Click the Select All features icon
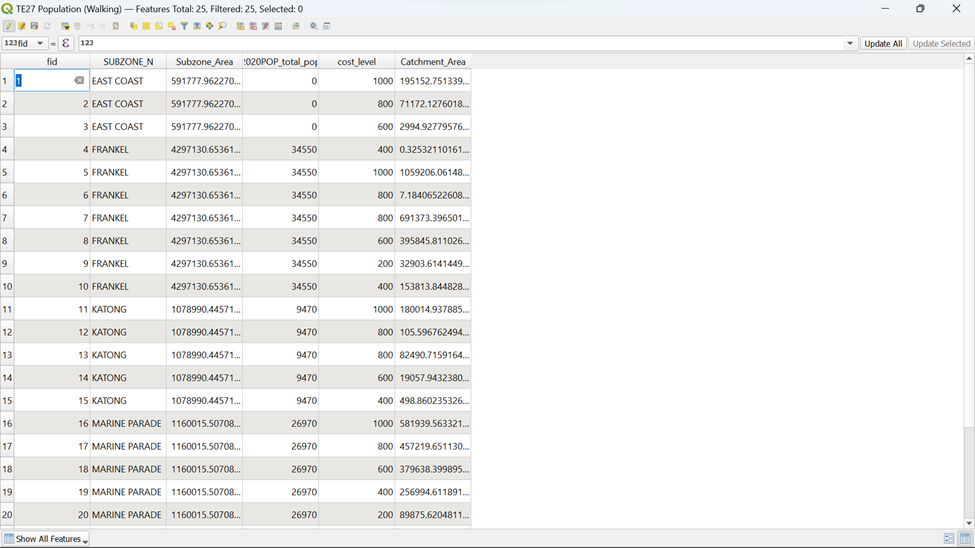This screenshot has height=548, width=975. [146, 26]
